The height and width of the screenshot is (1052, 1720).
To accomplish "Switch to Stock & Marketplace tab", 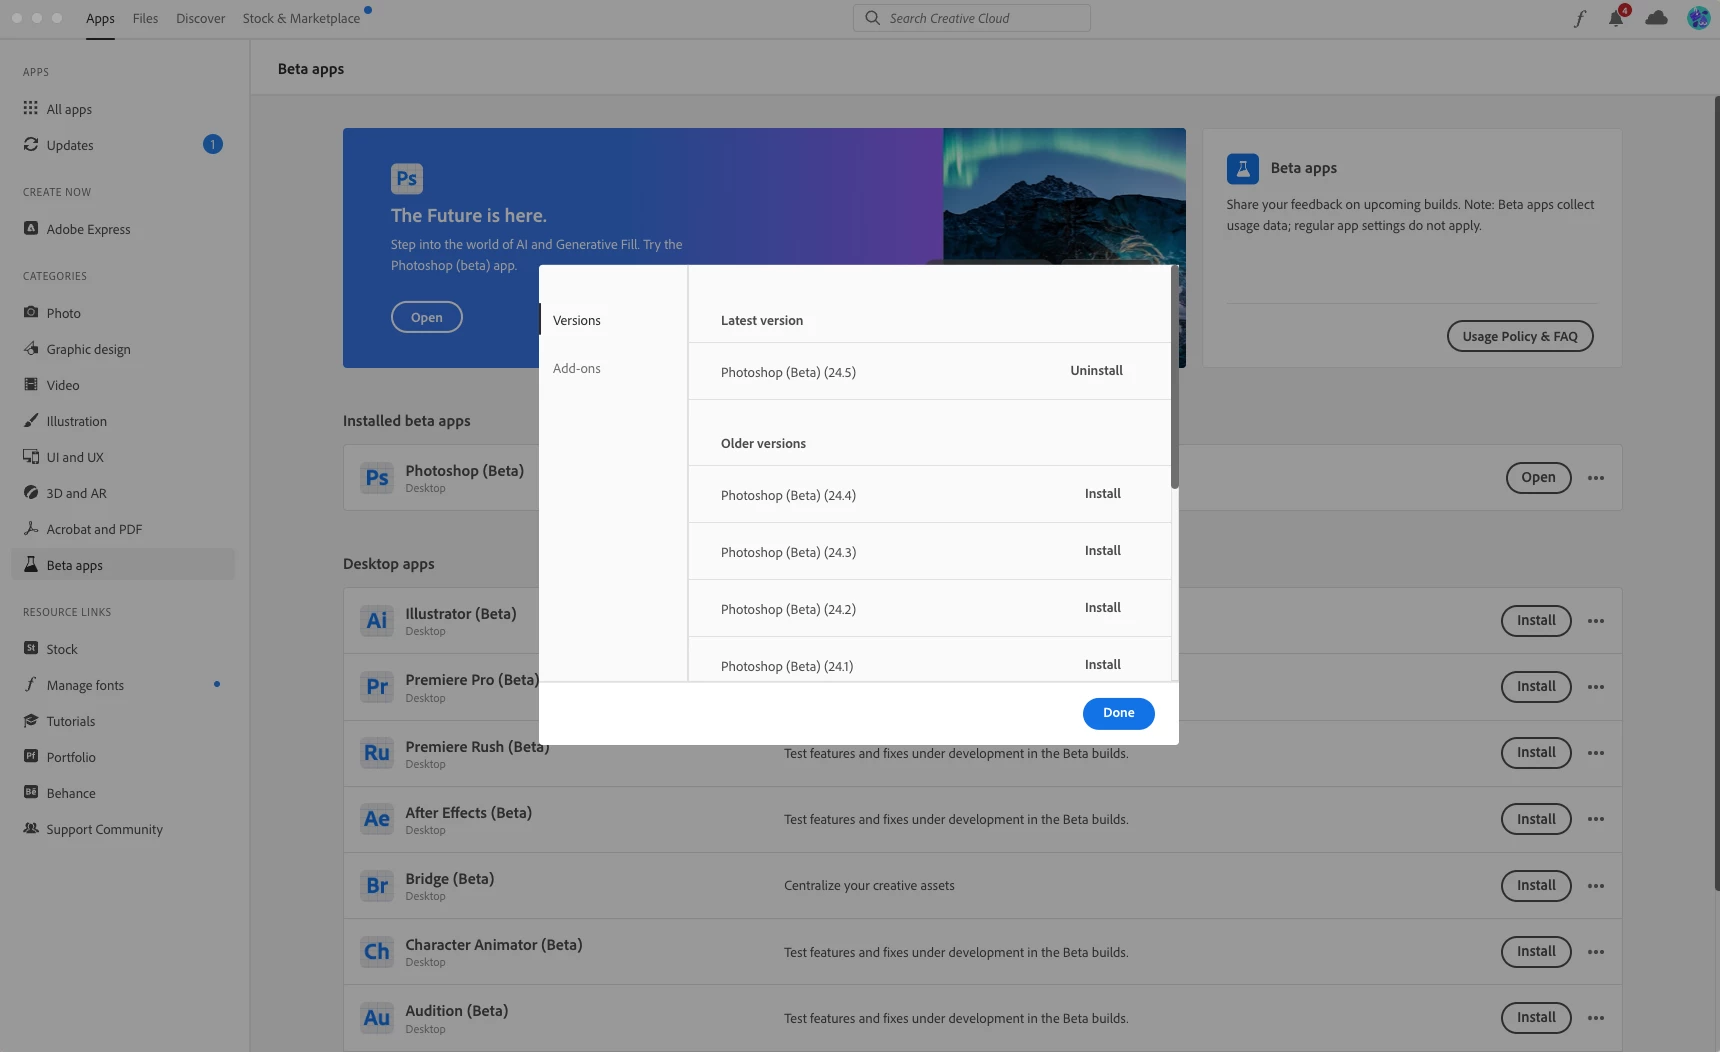I will 301,18.
